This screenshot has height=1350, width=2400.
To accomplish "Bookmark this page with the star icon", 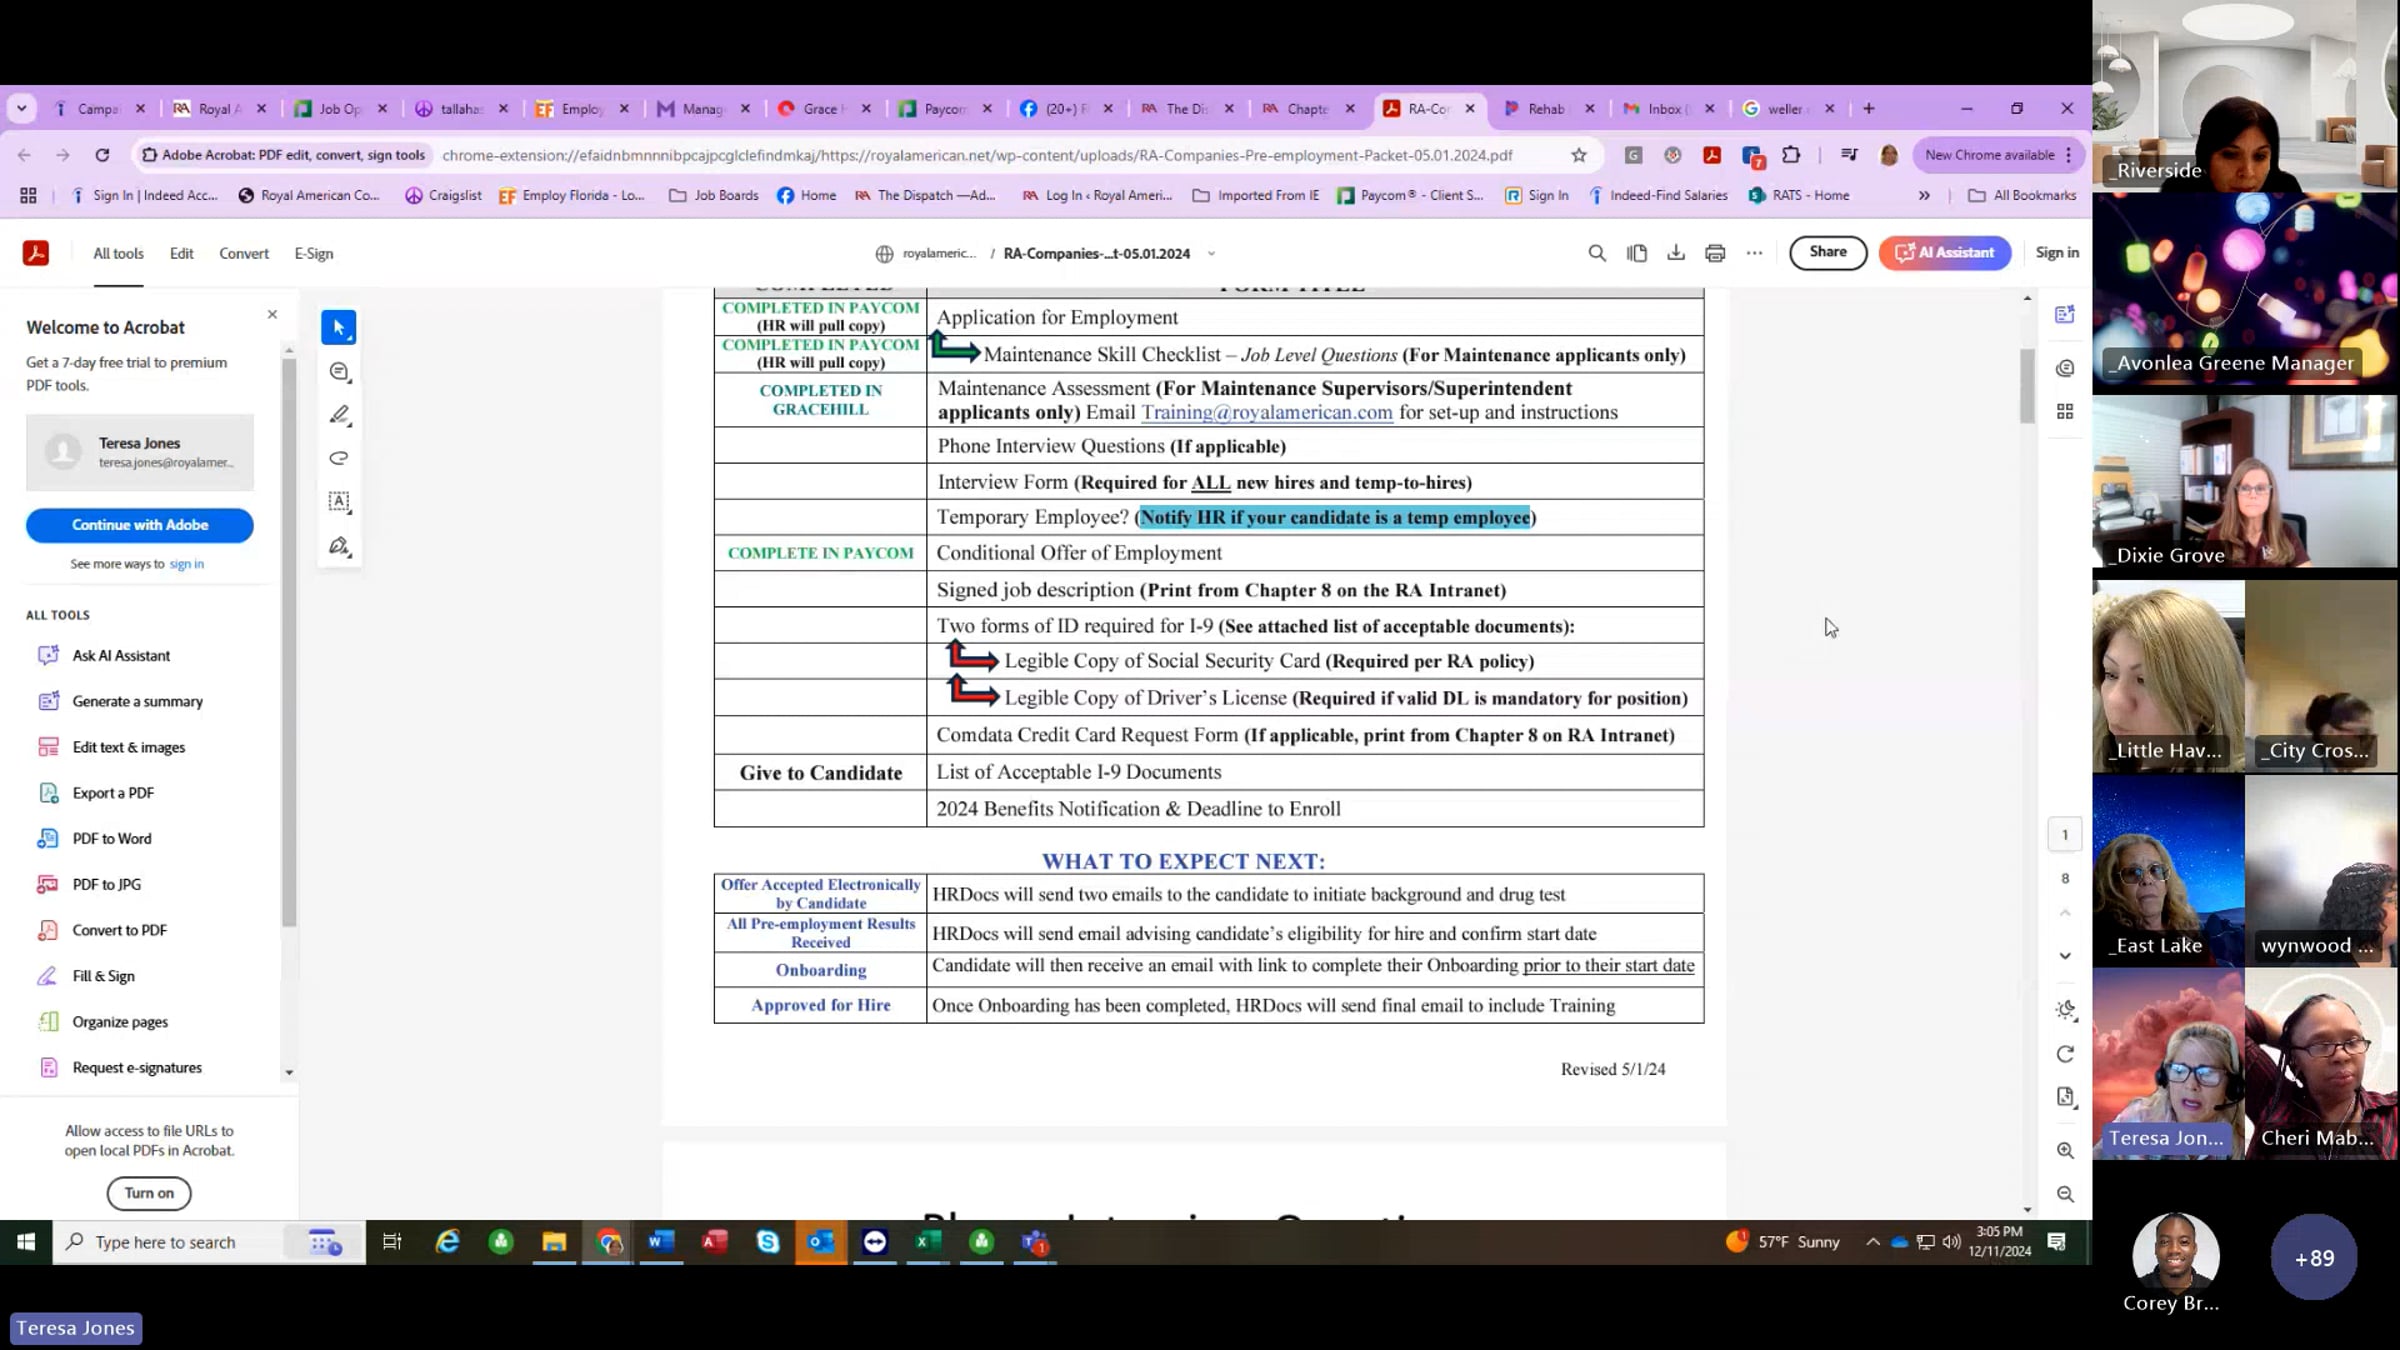I will point(1579,155).
